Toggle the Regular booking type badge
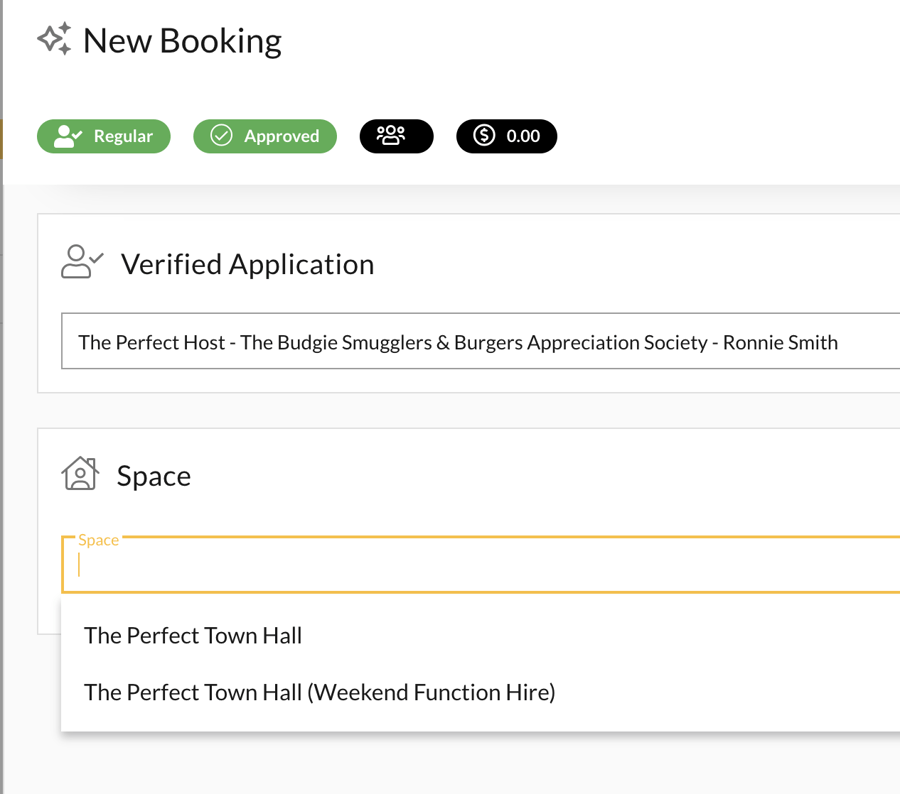This screenshot has width=900, height=794. pos(103,136)
